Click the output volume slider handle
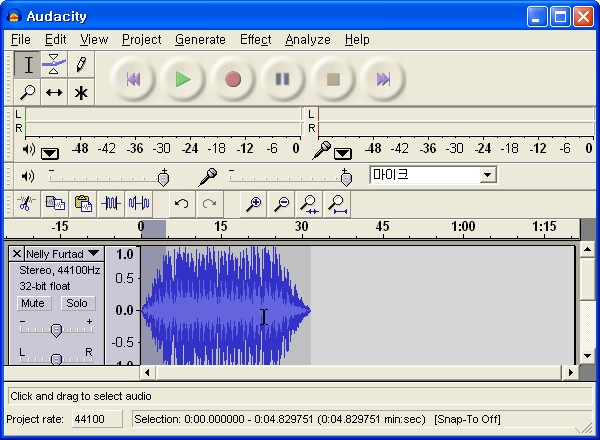 (163, 179)
